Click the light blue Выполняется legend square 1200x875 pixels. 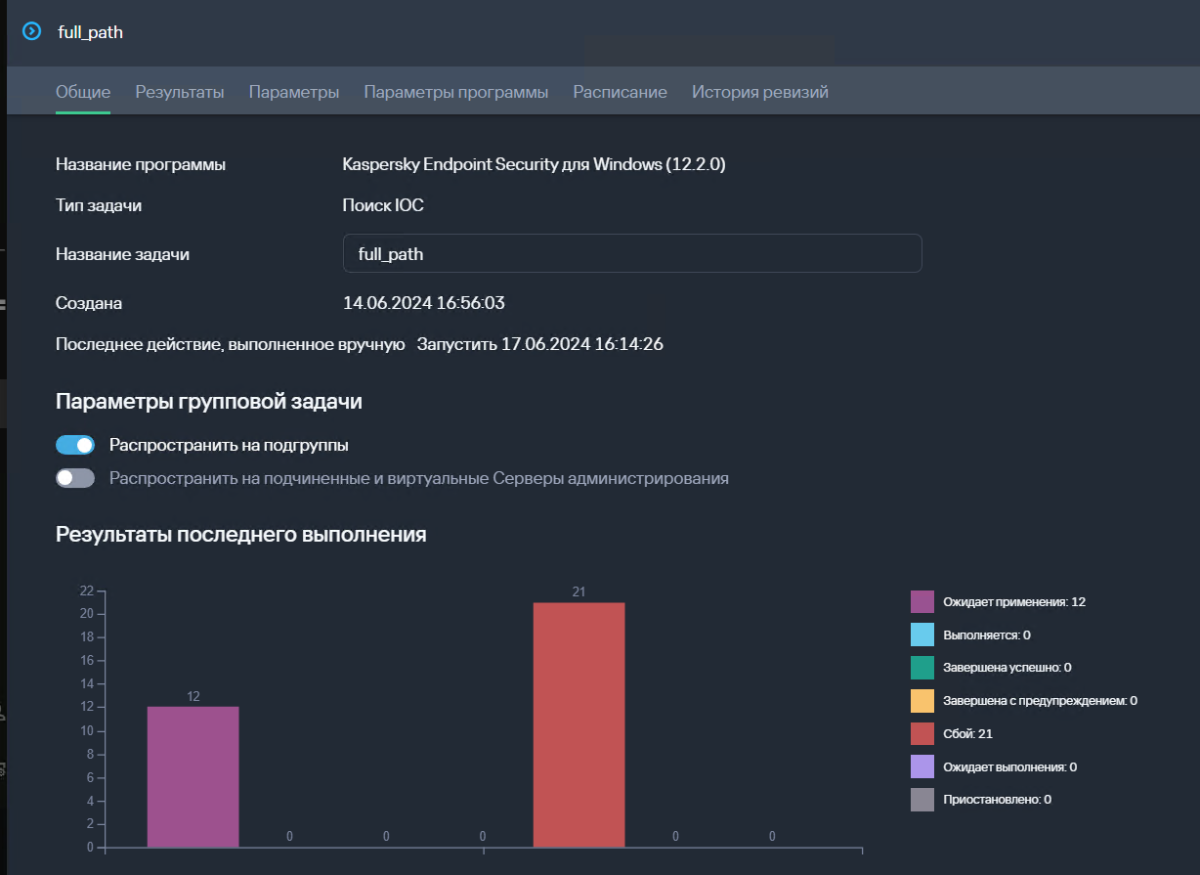click(x=922, y=635)
